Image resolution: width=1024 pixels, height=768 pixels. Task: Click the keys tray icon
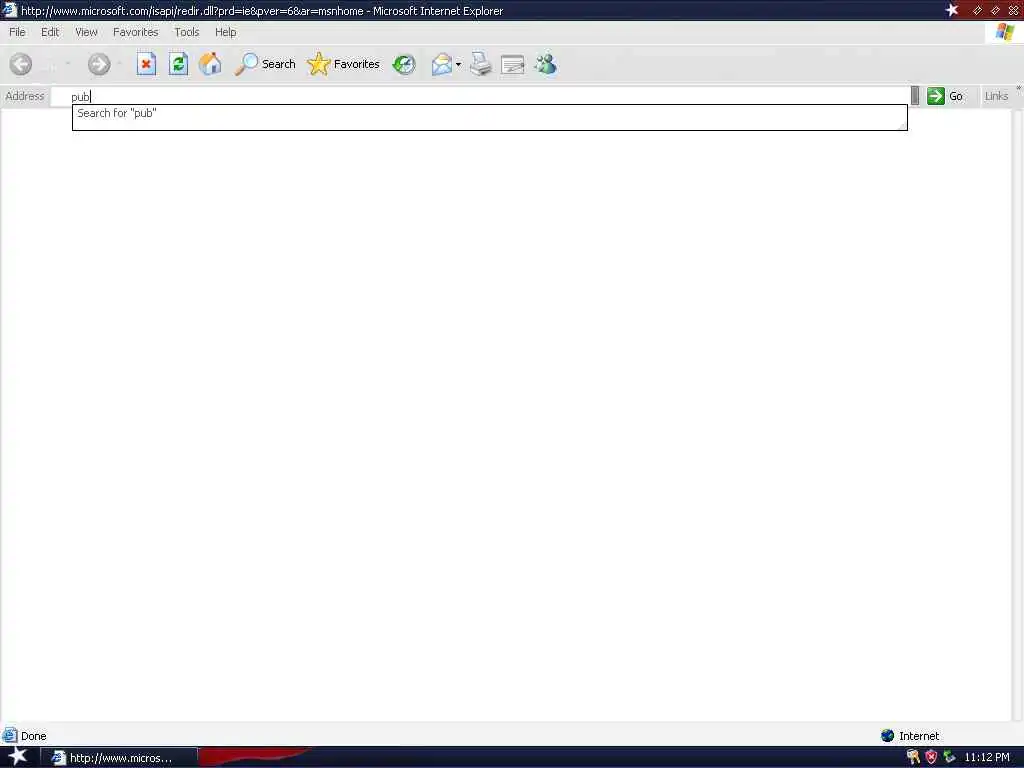[x=913, y=757]
